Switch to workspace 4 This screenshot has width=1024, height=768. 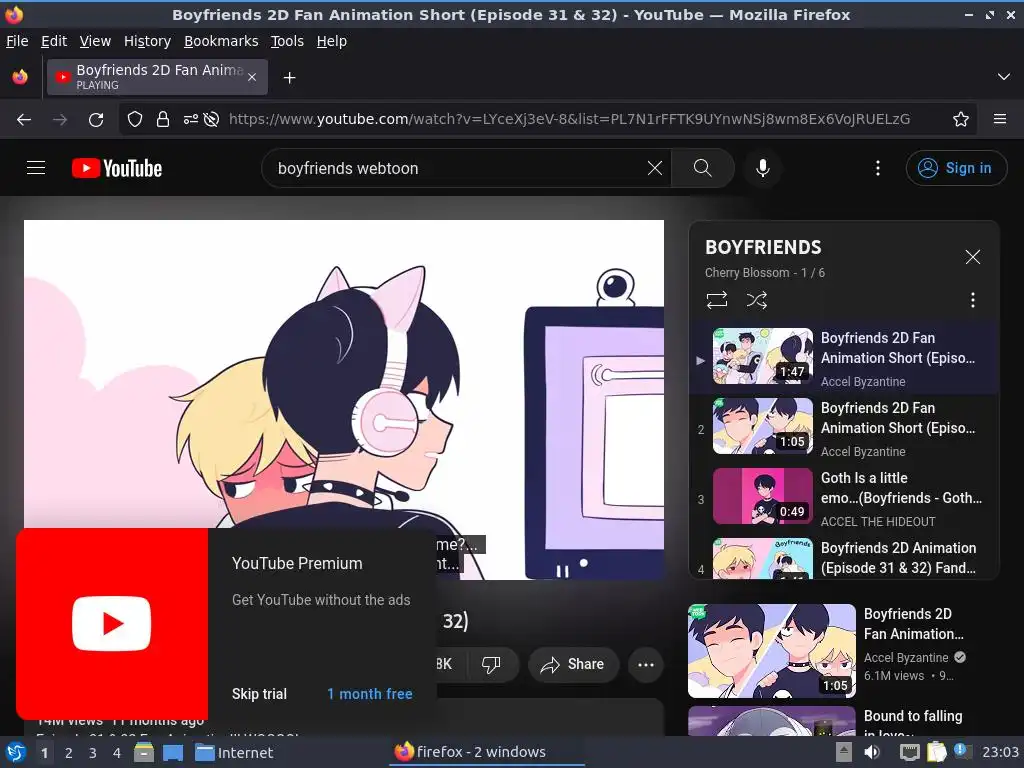117,753
